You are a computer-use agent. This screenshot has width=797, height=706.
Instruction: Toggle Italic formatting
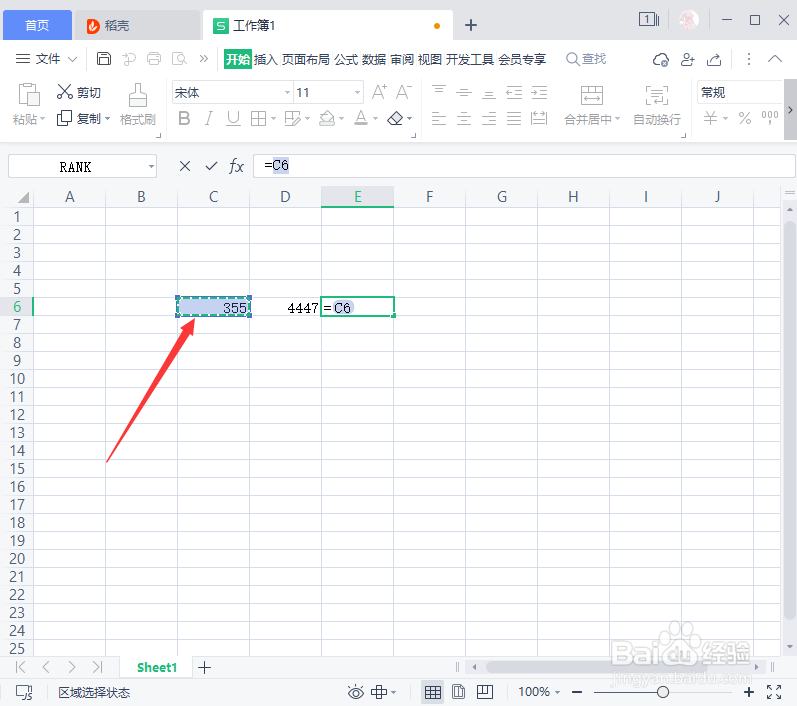tap(208, 119)
